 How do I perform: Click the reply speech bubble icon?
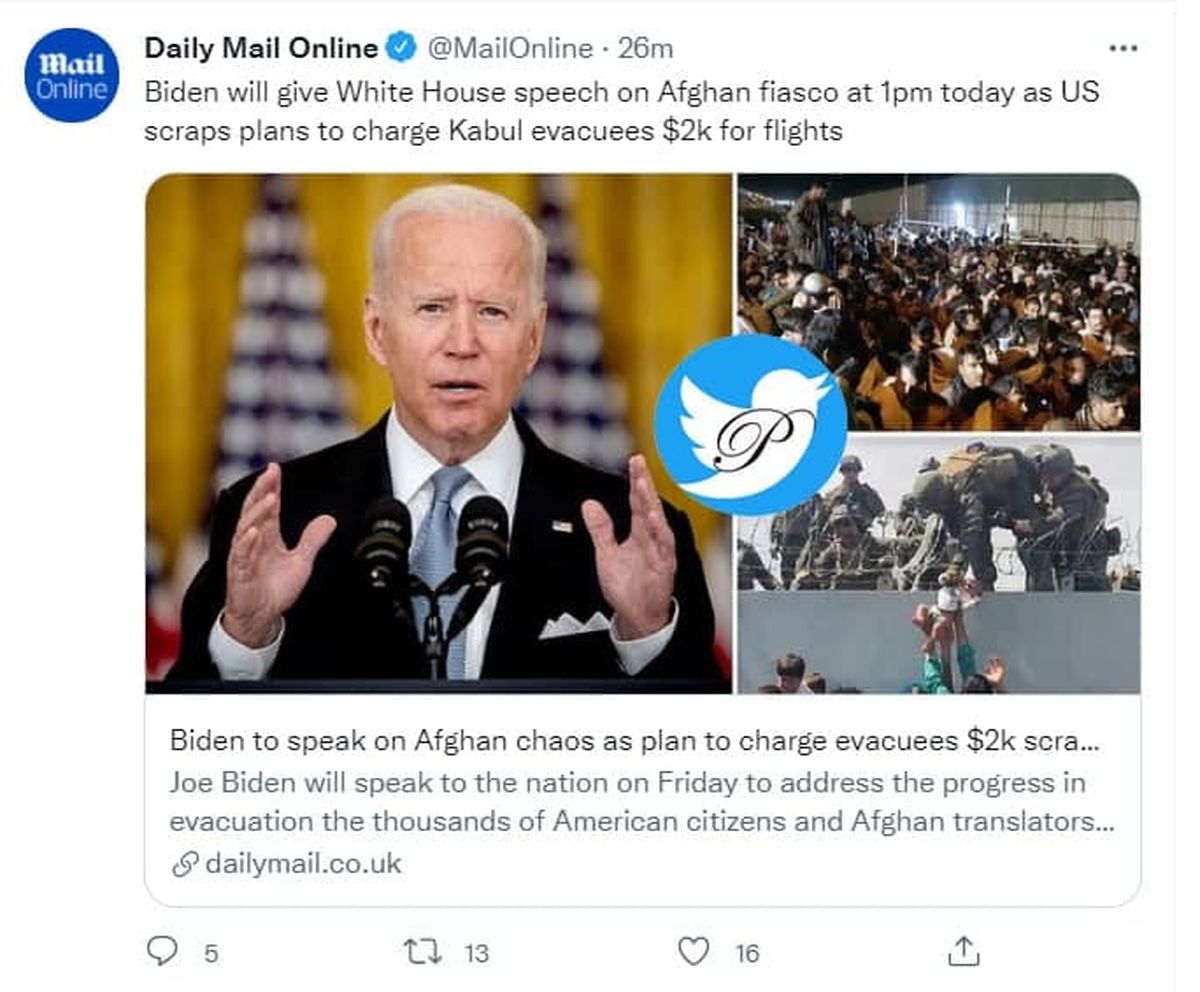tap(161, 950)
